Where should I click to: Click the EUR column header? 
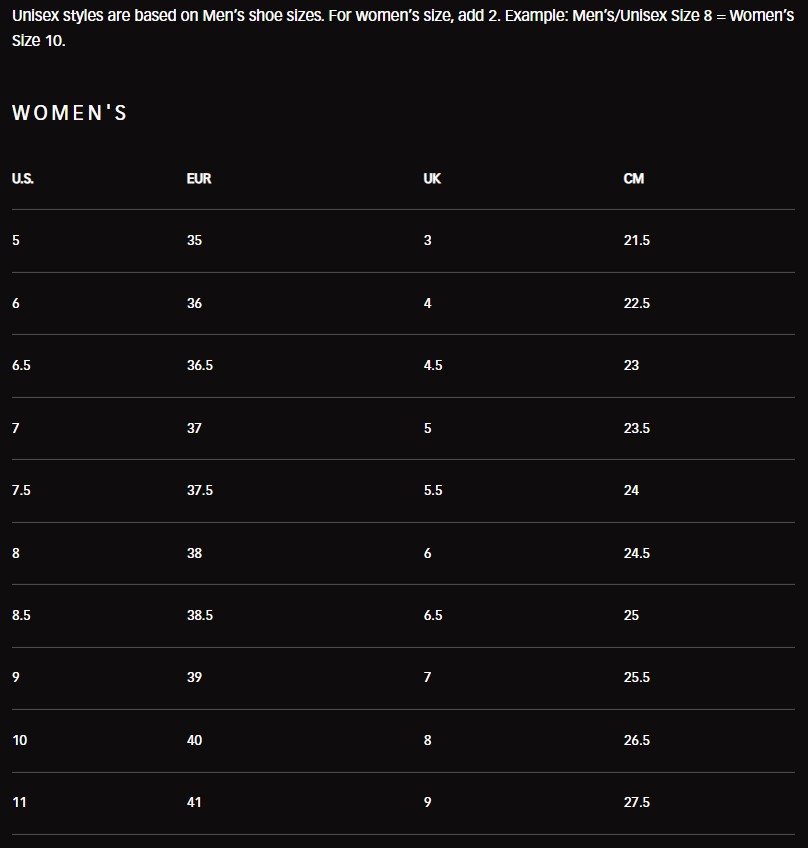click(x=199, y=179)
